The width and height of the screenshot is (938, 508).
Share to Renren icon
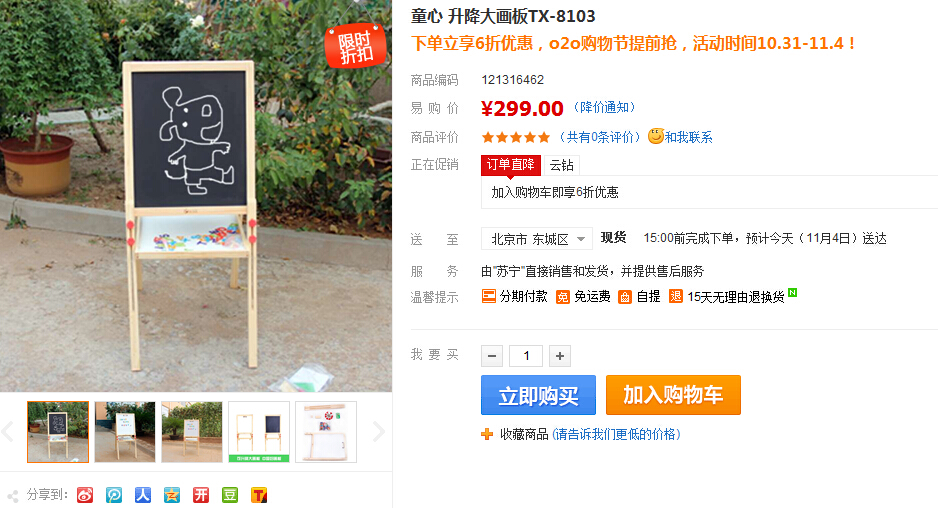click(x=143, y=495)
